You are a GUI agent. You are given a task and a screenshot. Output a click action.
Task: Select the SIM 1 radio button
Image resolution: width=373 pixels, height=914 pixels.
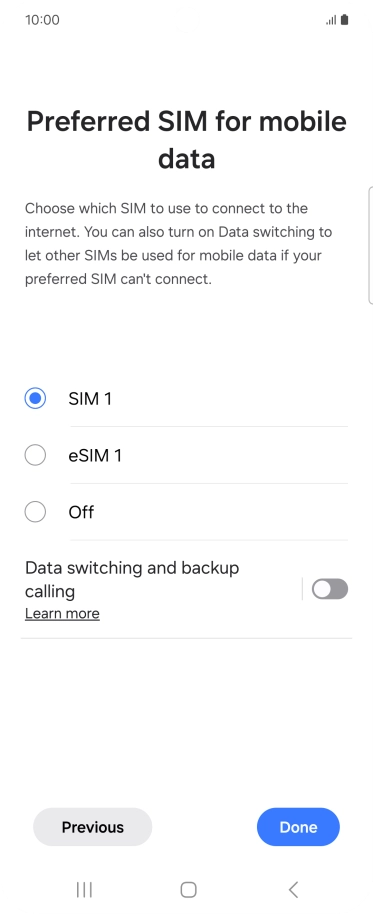coord(35,399)
